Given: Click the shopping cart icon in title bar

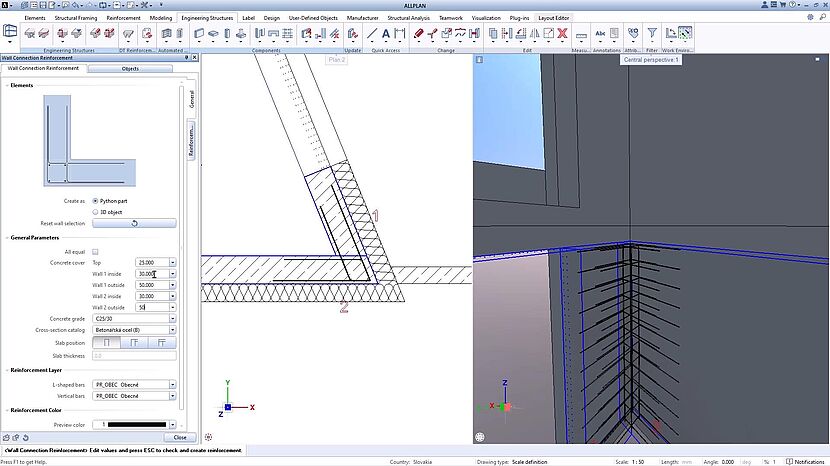Looking at the screenshot, I should point(782,5).
